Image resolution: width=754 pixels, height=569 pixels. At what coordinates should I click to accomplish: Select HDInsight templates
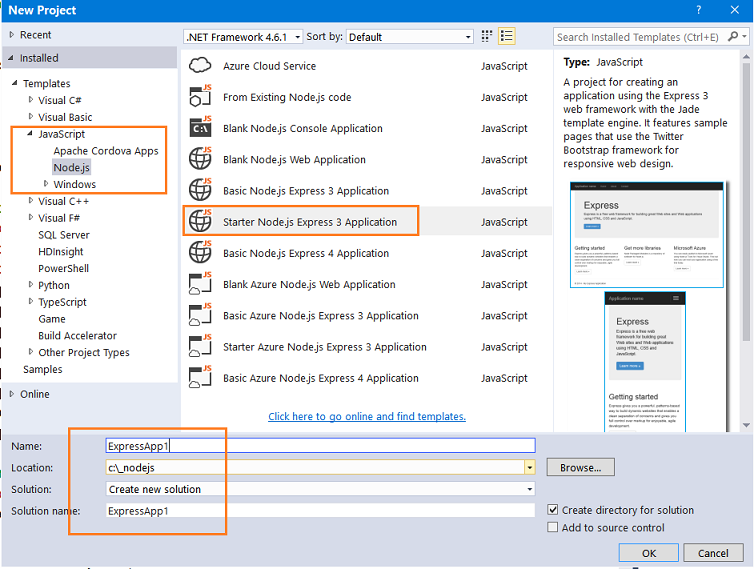point(61,252)
